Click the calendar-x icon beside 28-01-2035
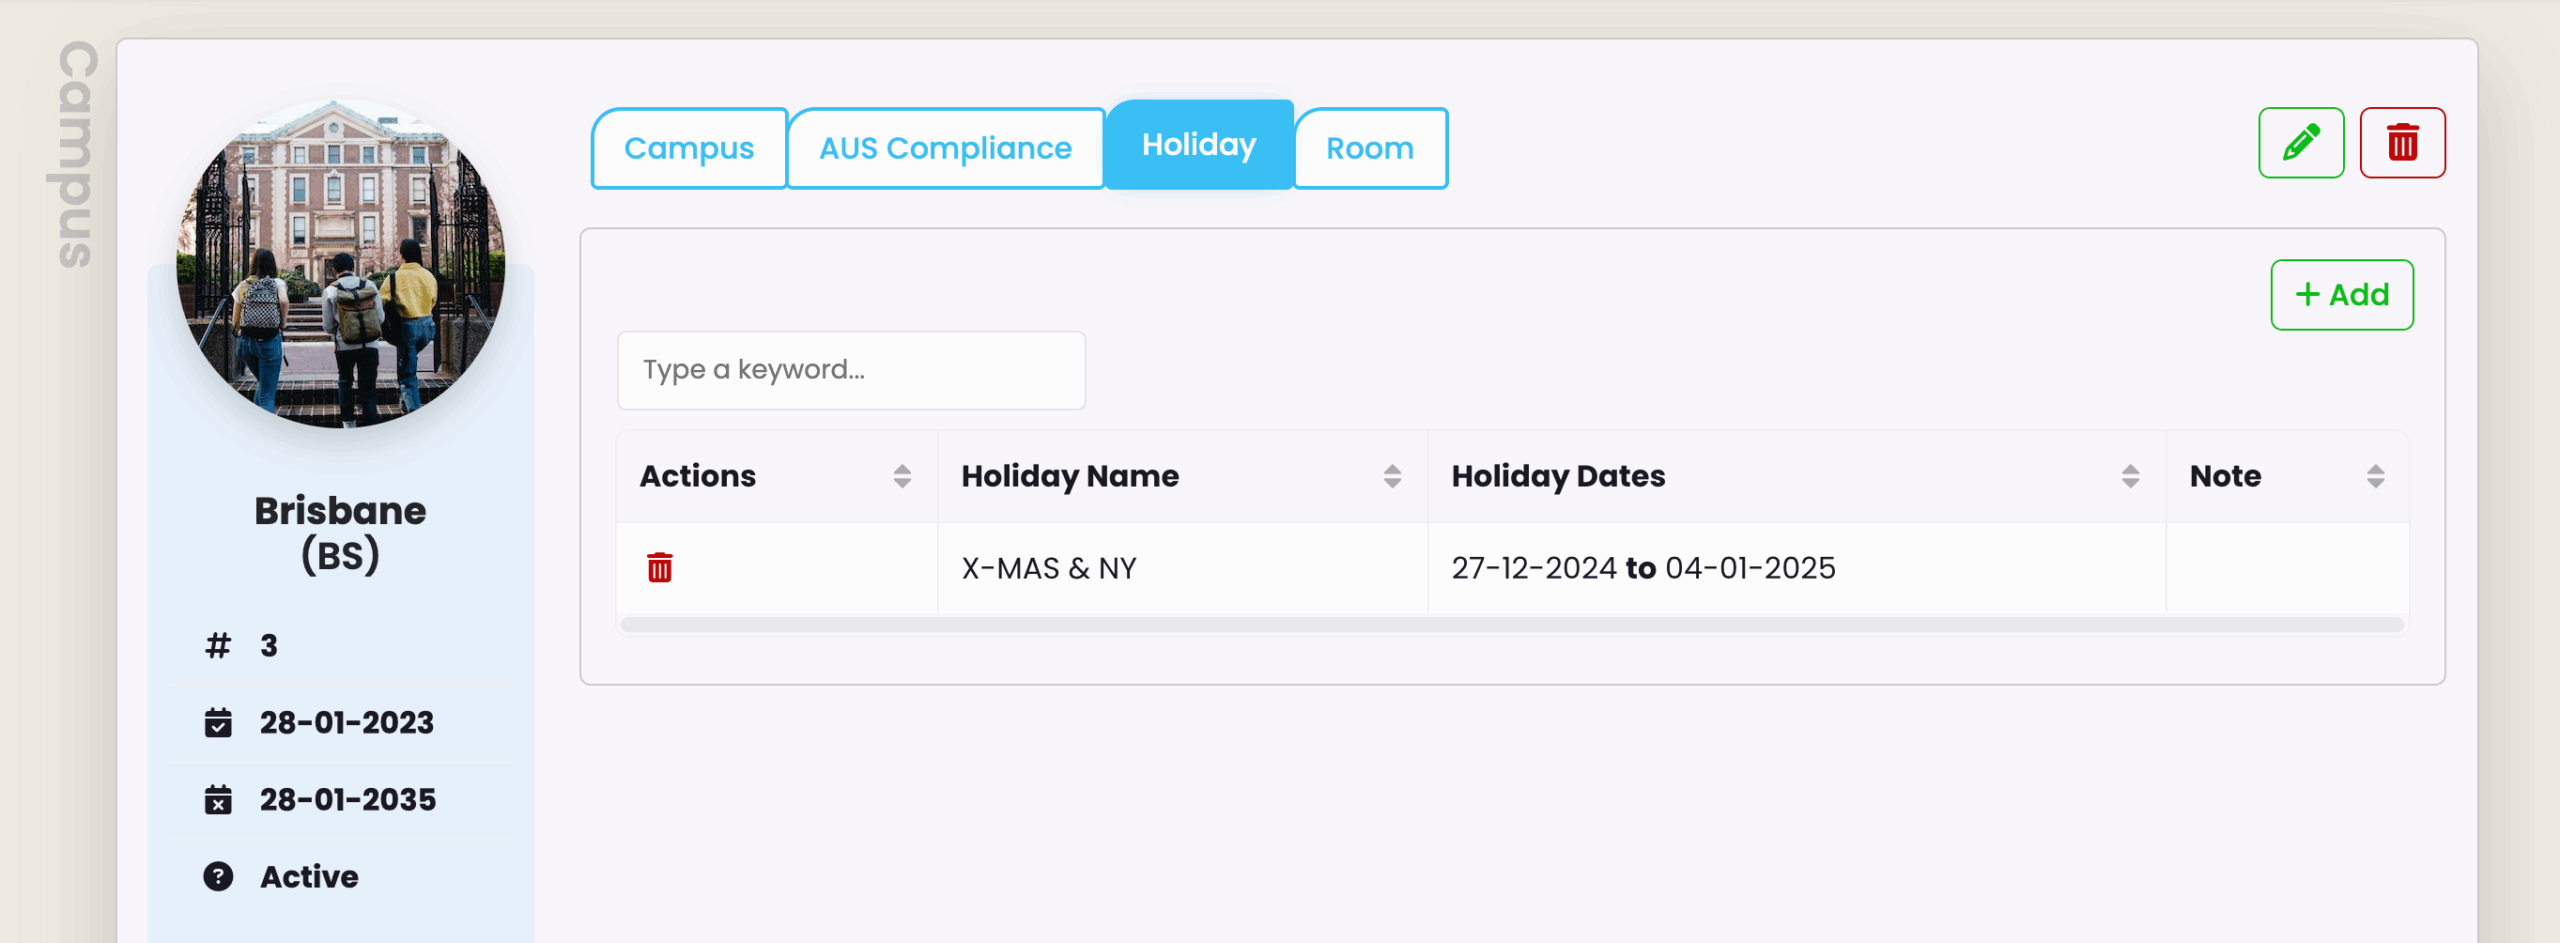2560x943 pixels. coord(218,799)
